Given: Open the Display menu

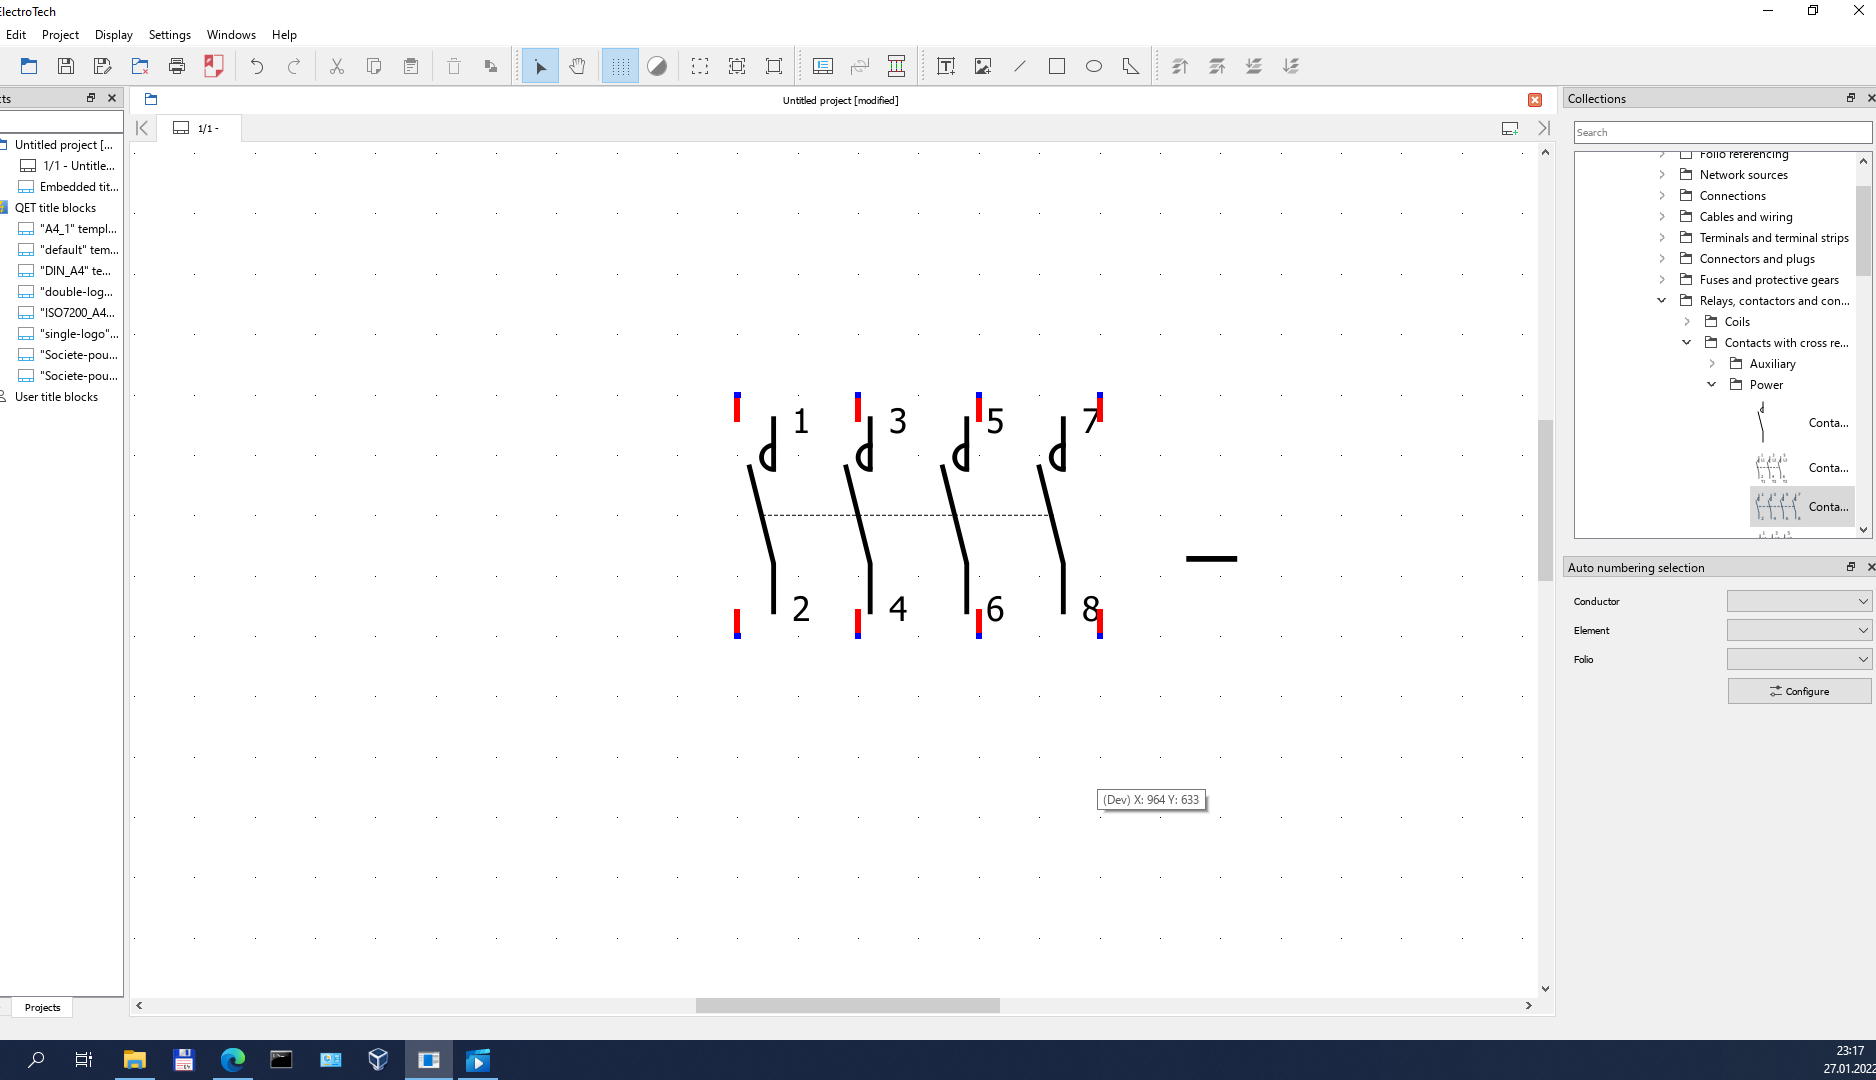Looking at the screenshot, I should click(x=113, y=34).
